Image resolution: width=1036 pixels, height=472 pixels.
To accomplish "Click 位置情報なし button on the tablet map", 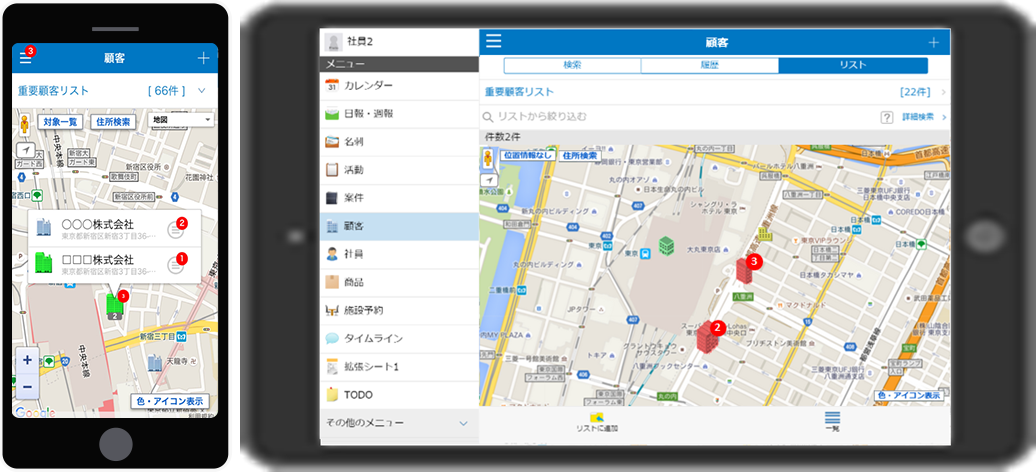I will click(x=527, y=156).
